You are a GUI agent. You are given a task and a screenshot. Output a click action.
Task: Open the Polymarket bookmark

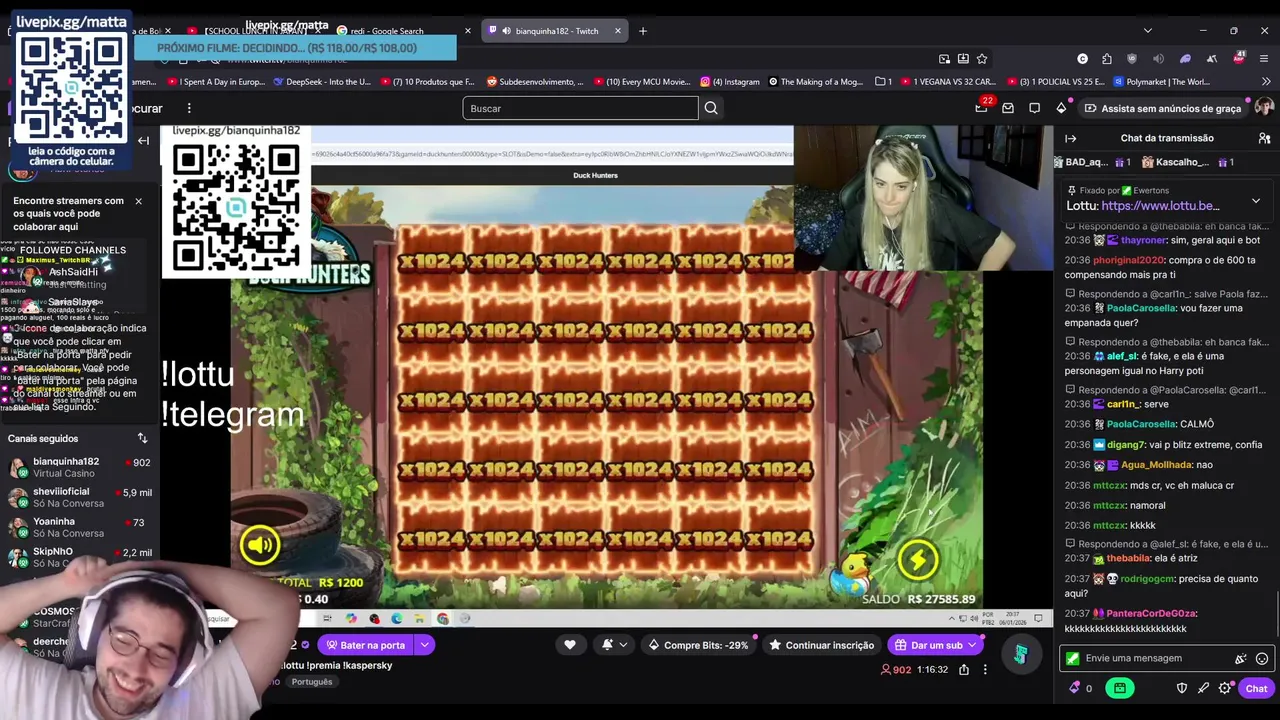tap(1161, 82)
